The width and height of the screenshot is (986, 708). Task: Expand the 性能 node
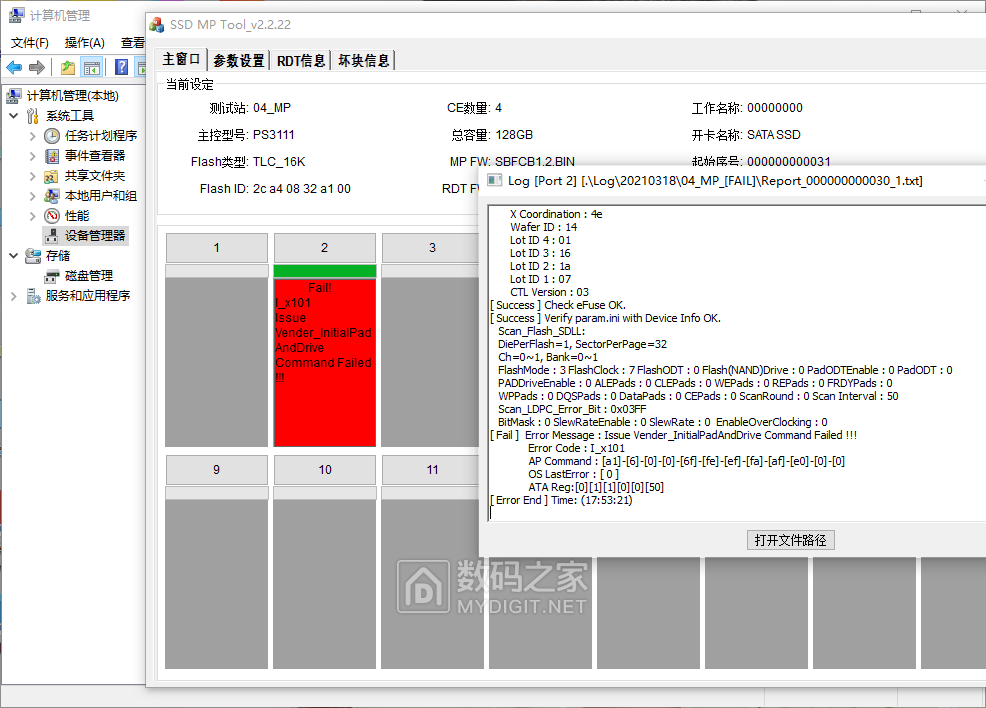point(33,216)
